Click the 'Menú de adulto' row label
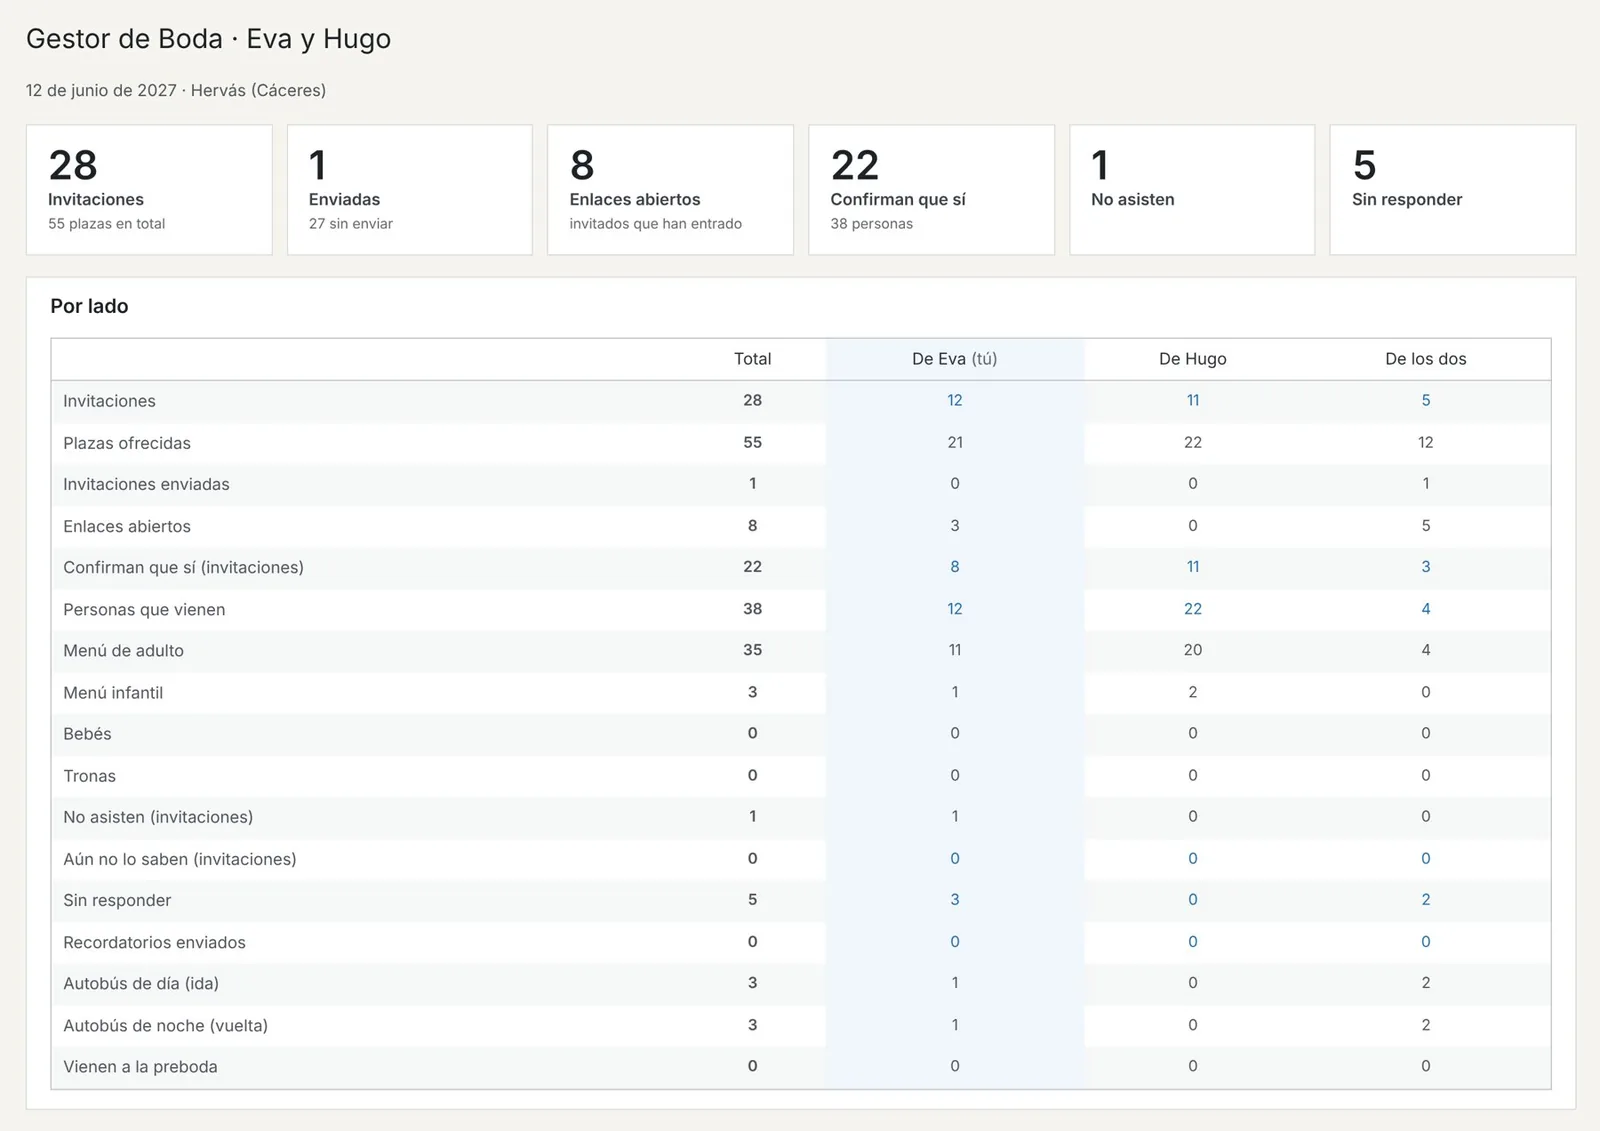Image resolution: width=1600 pixels, height=1131 pixels. (x=124, y=651)
